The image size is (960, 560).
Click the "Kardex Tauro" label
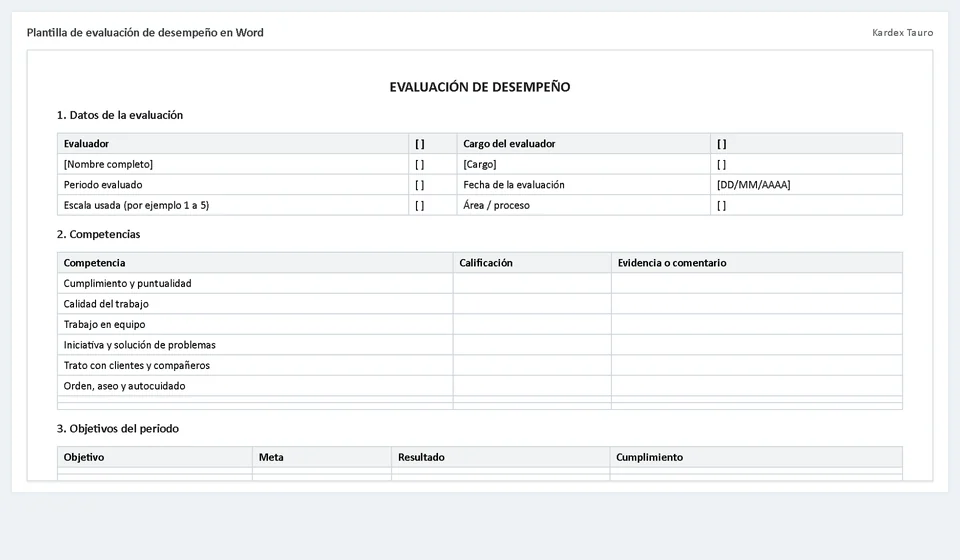pos(902,32)
